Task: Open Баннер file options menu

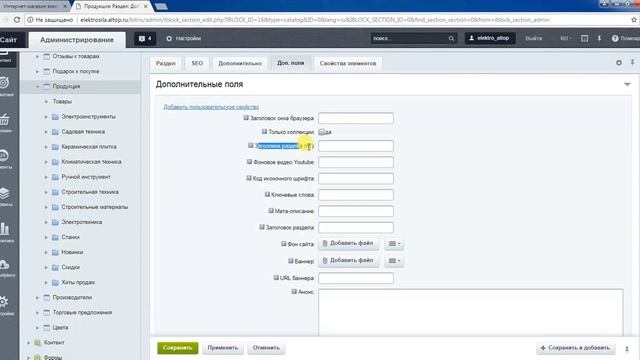Action: click(x=394, y=261)
